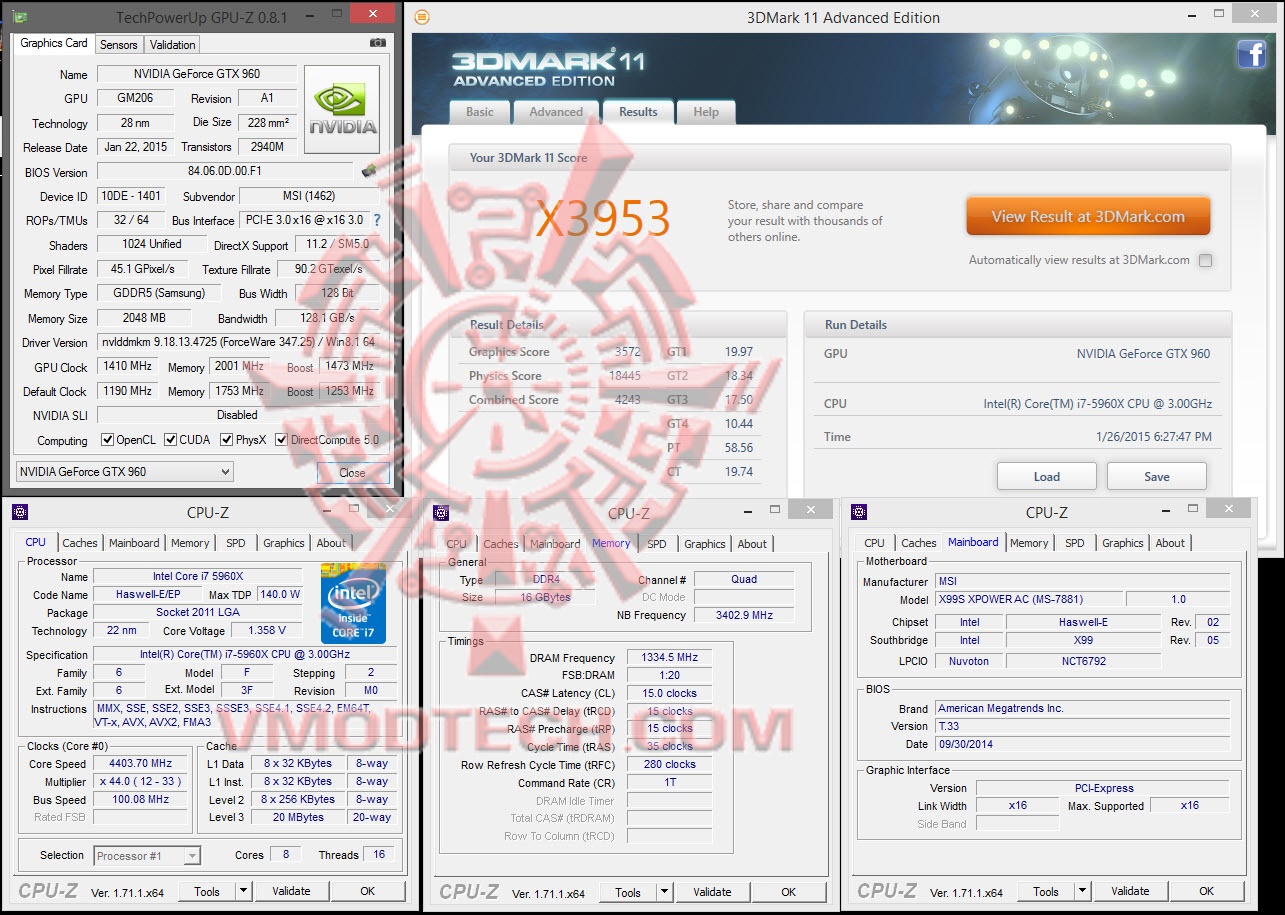1285x915 pixels.
Task: Click the GPU-Z screenshot camera icon
Action: point(377,43)
